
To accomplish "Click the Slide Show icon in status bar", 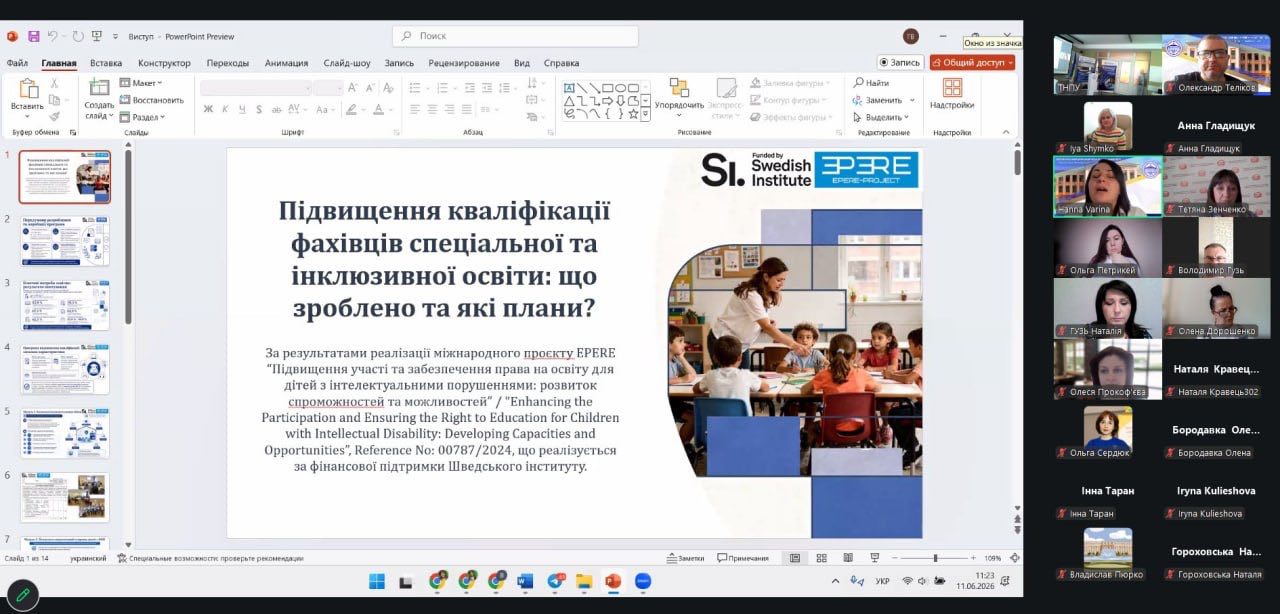I will pos(874,558).
